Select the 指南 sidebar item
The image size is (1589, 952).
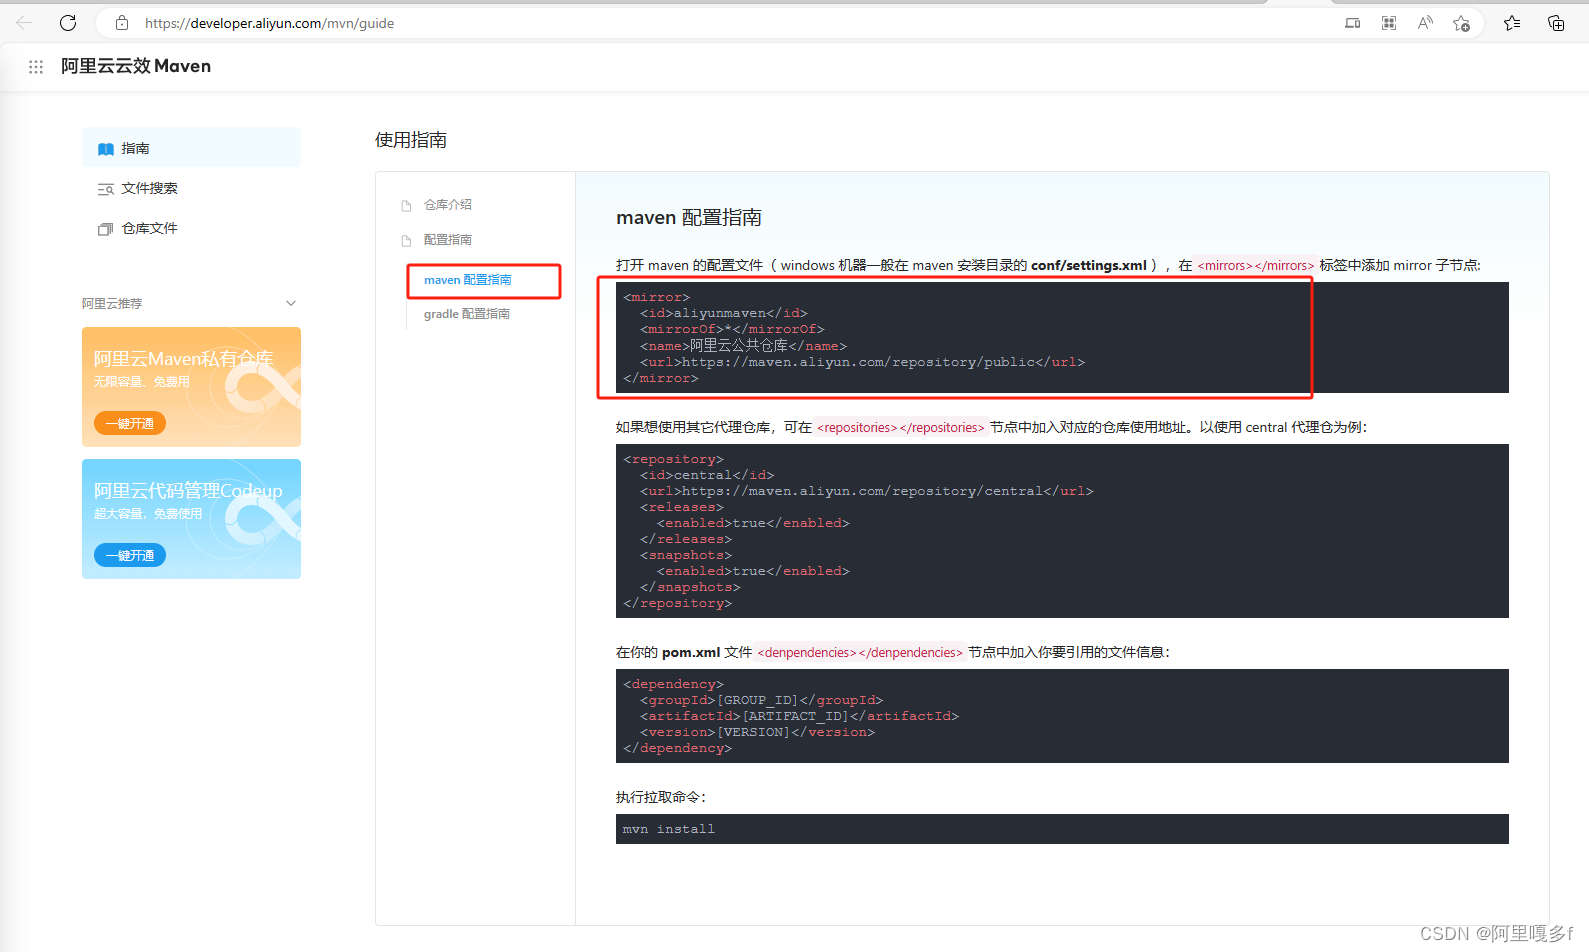pos(191,148)
